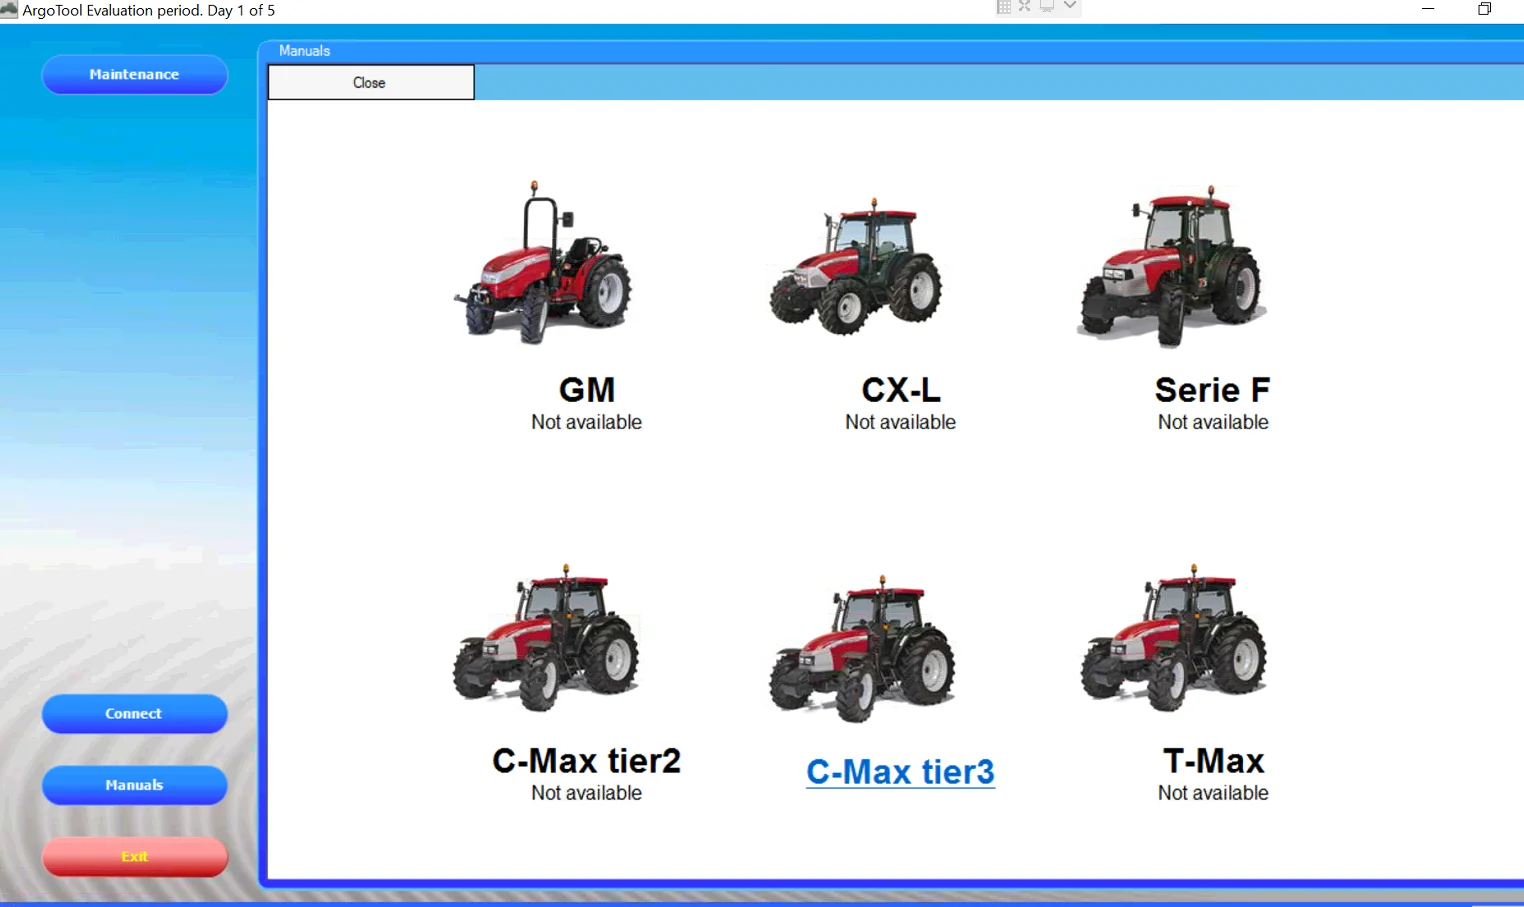Click the C-Max tier2 tractor image
The width and height of the screenshot is (1524, 907).
coord(547,638)
